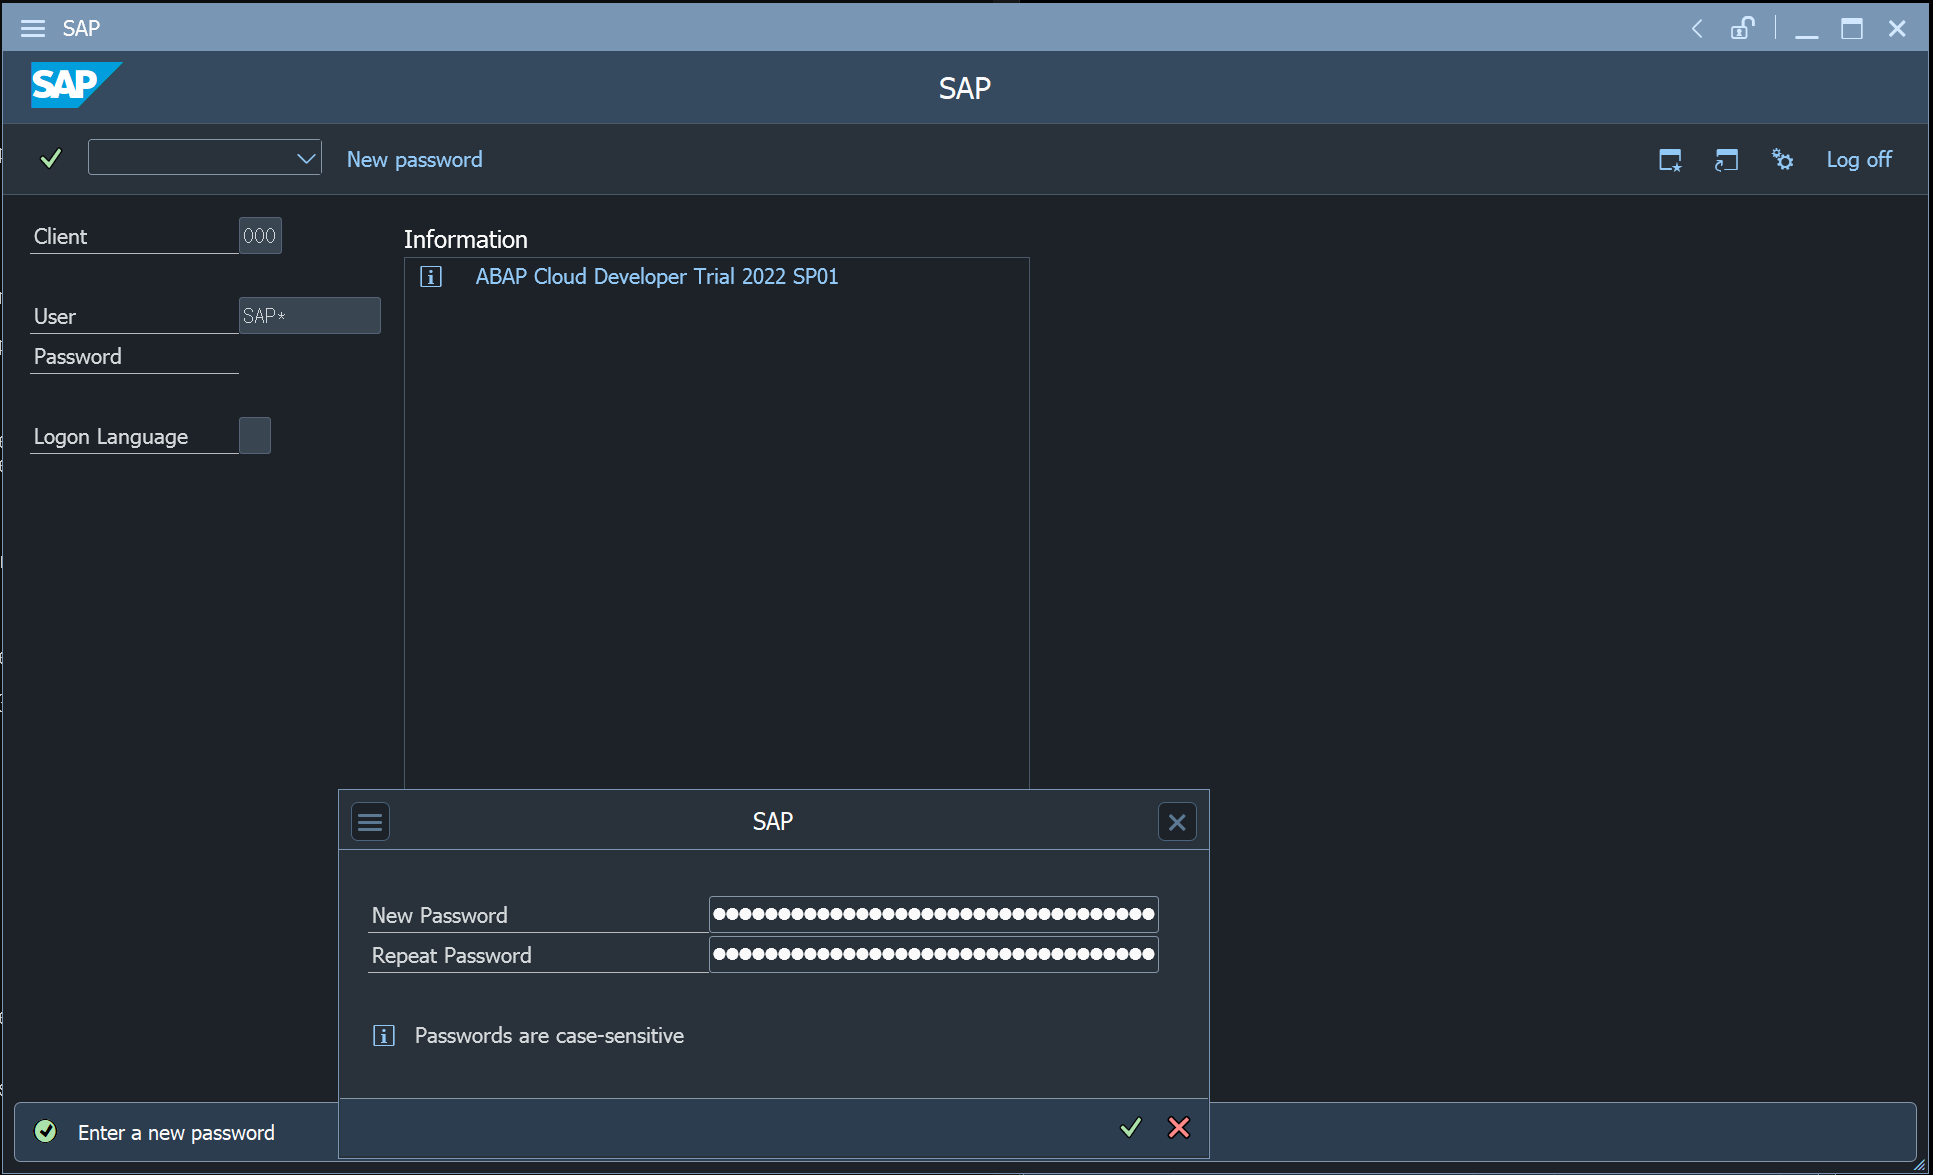Click the ABAP Cloud Developer Trial info icon

431,277
